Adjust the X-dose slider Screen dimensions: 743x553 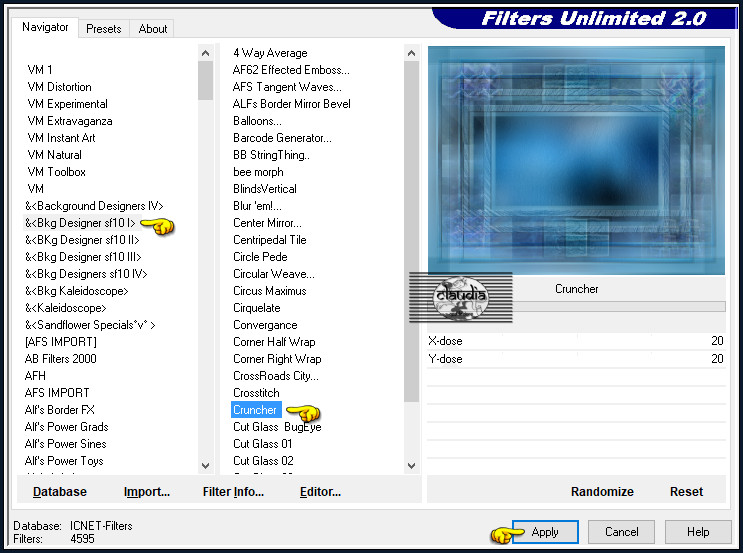[576, 341]
